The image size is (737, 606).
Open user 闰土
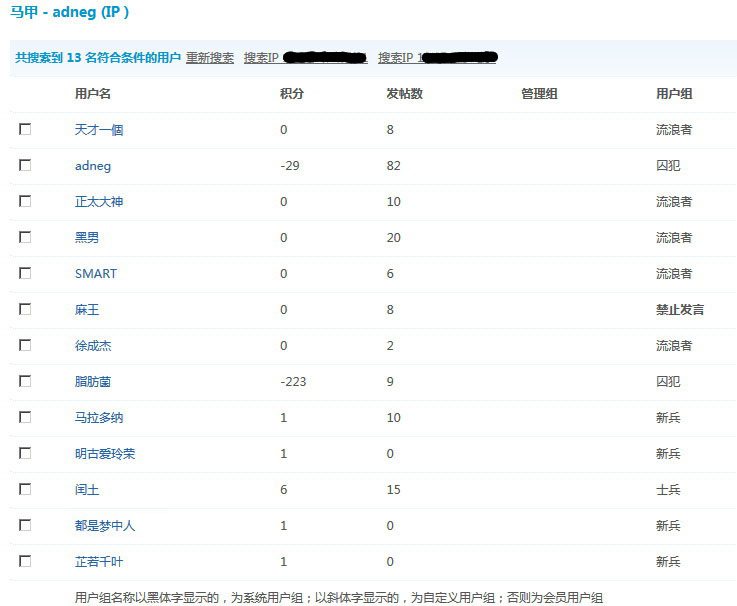point(87,490)
